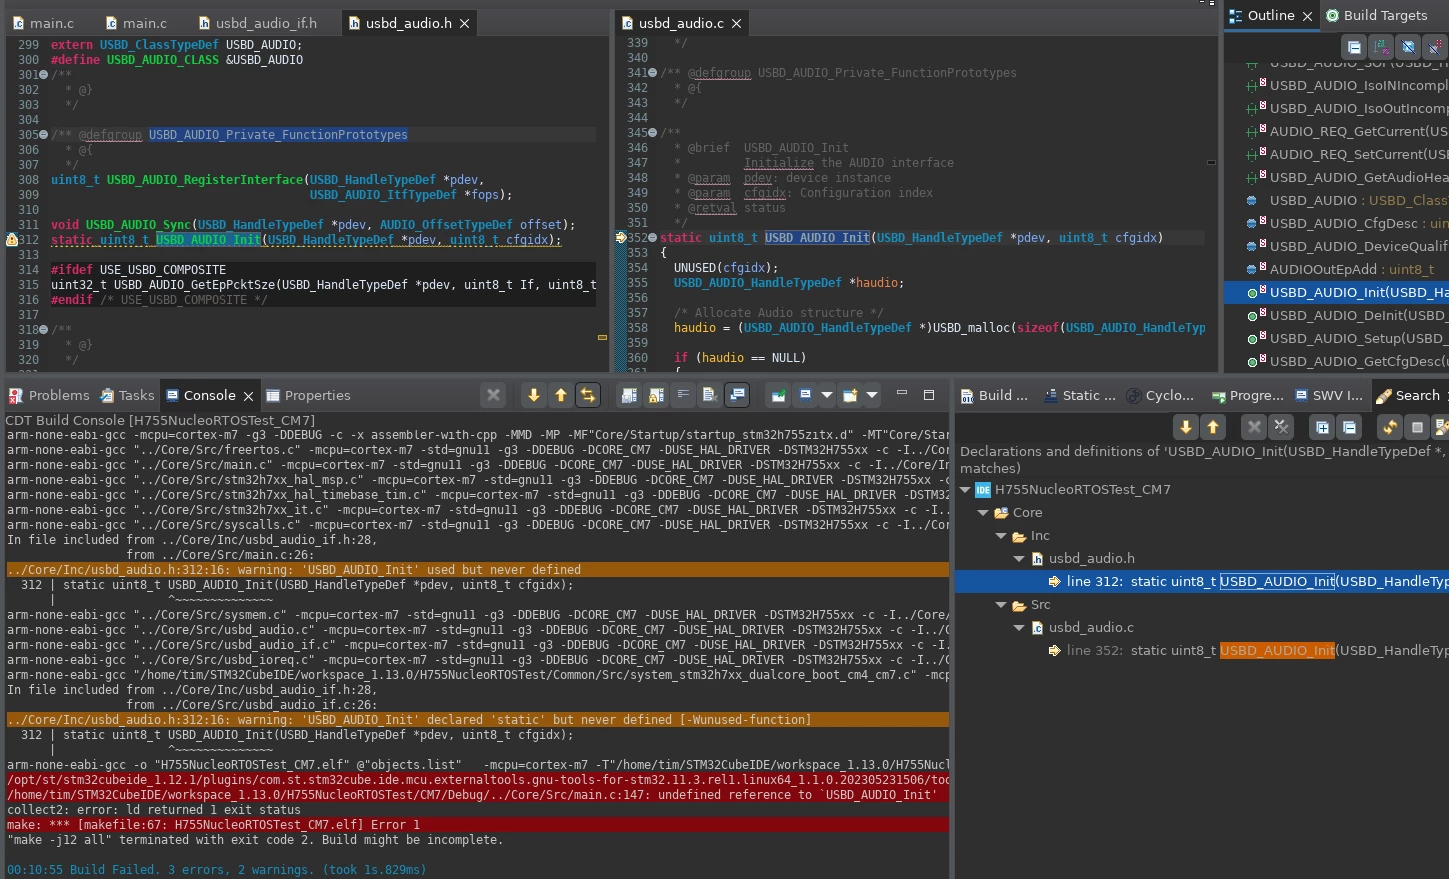
Task: Jump to previous error in Console
Action: pyautogui.click(x=561, y=395)
